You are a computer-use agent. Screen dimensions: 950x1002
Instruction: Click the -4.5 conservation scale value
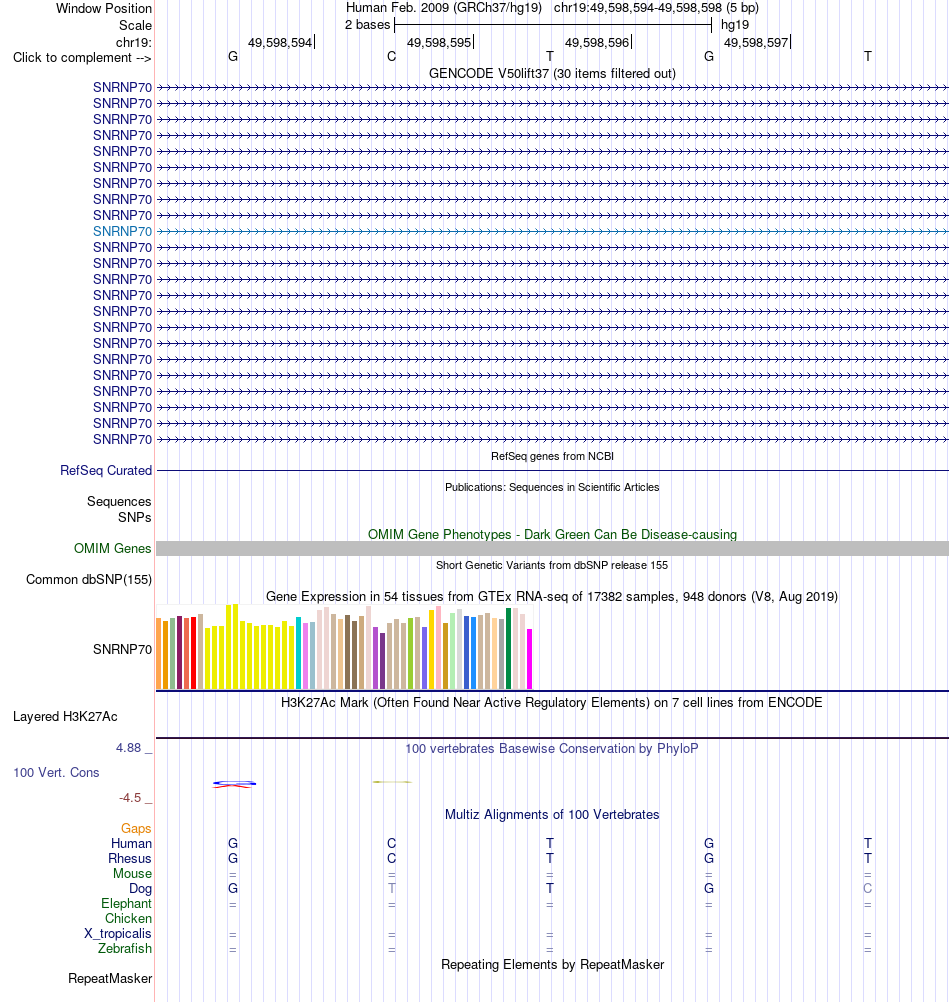[130, 798]
